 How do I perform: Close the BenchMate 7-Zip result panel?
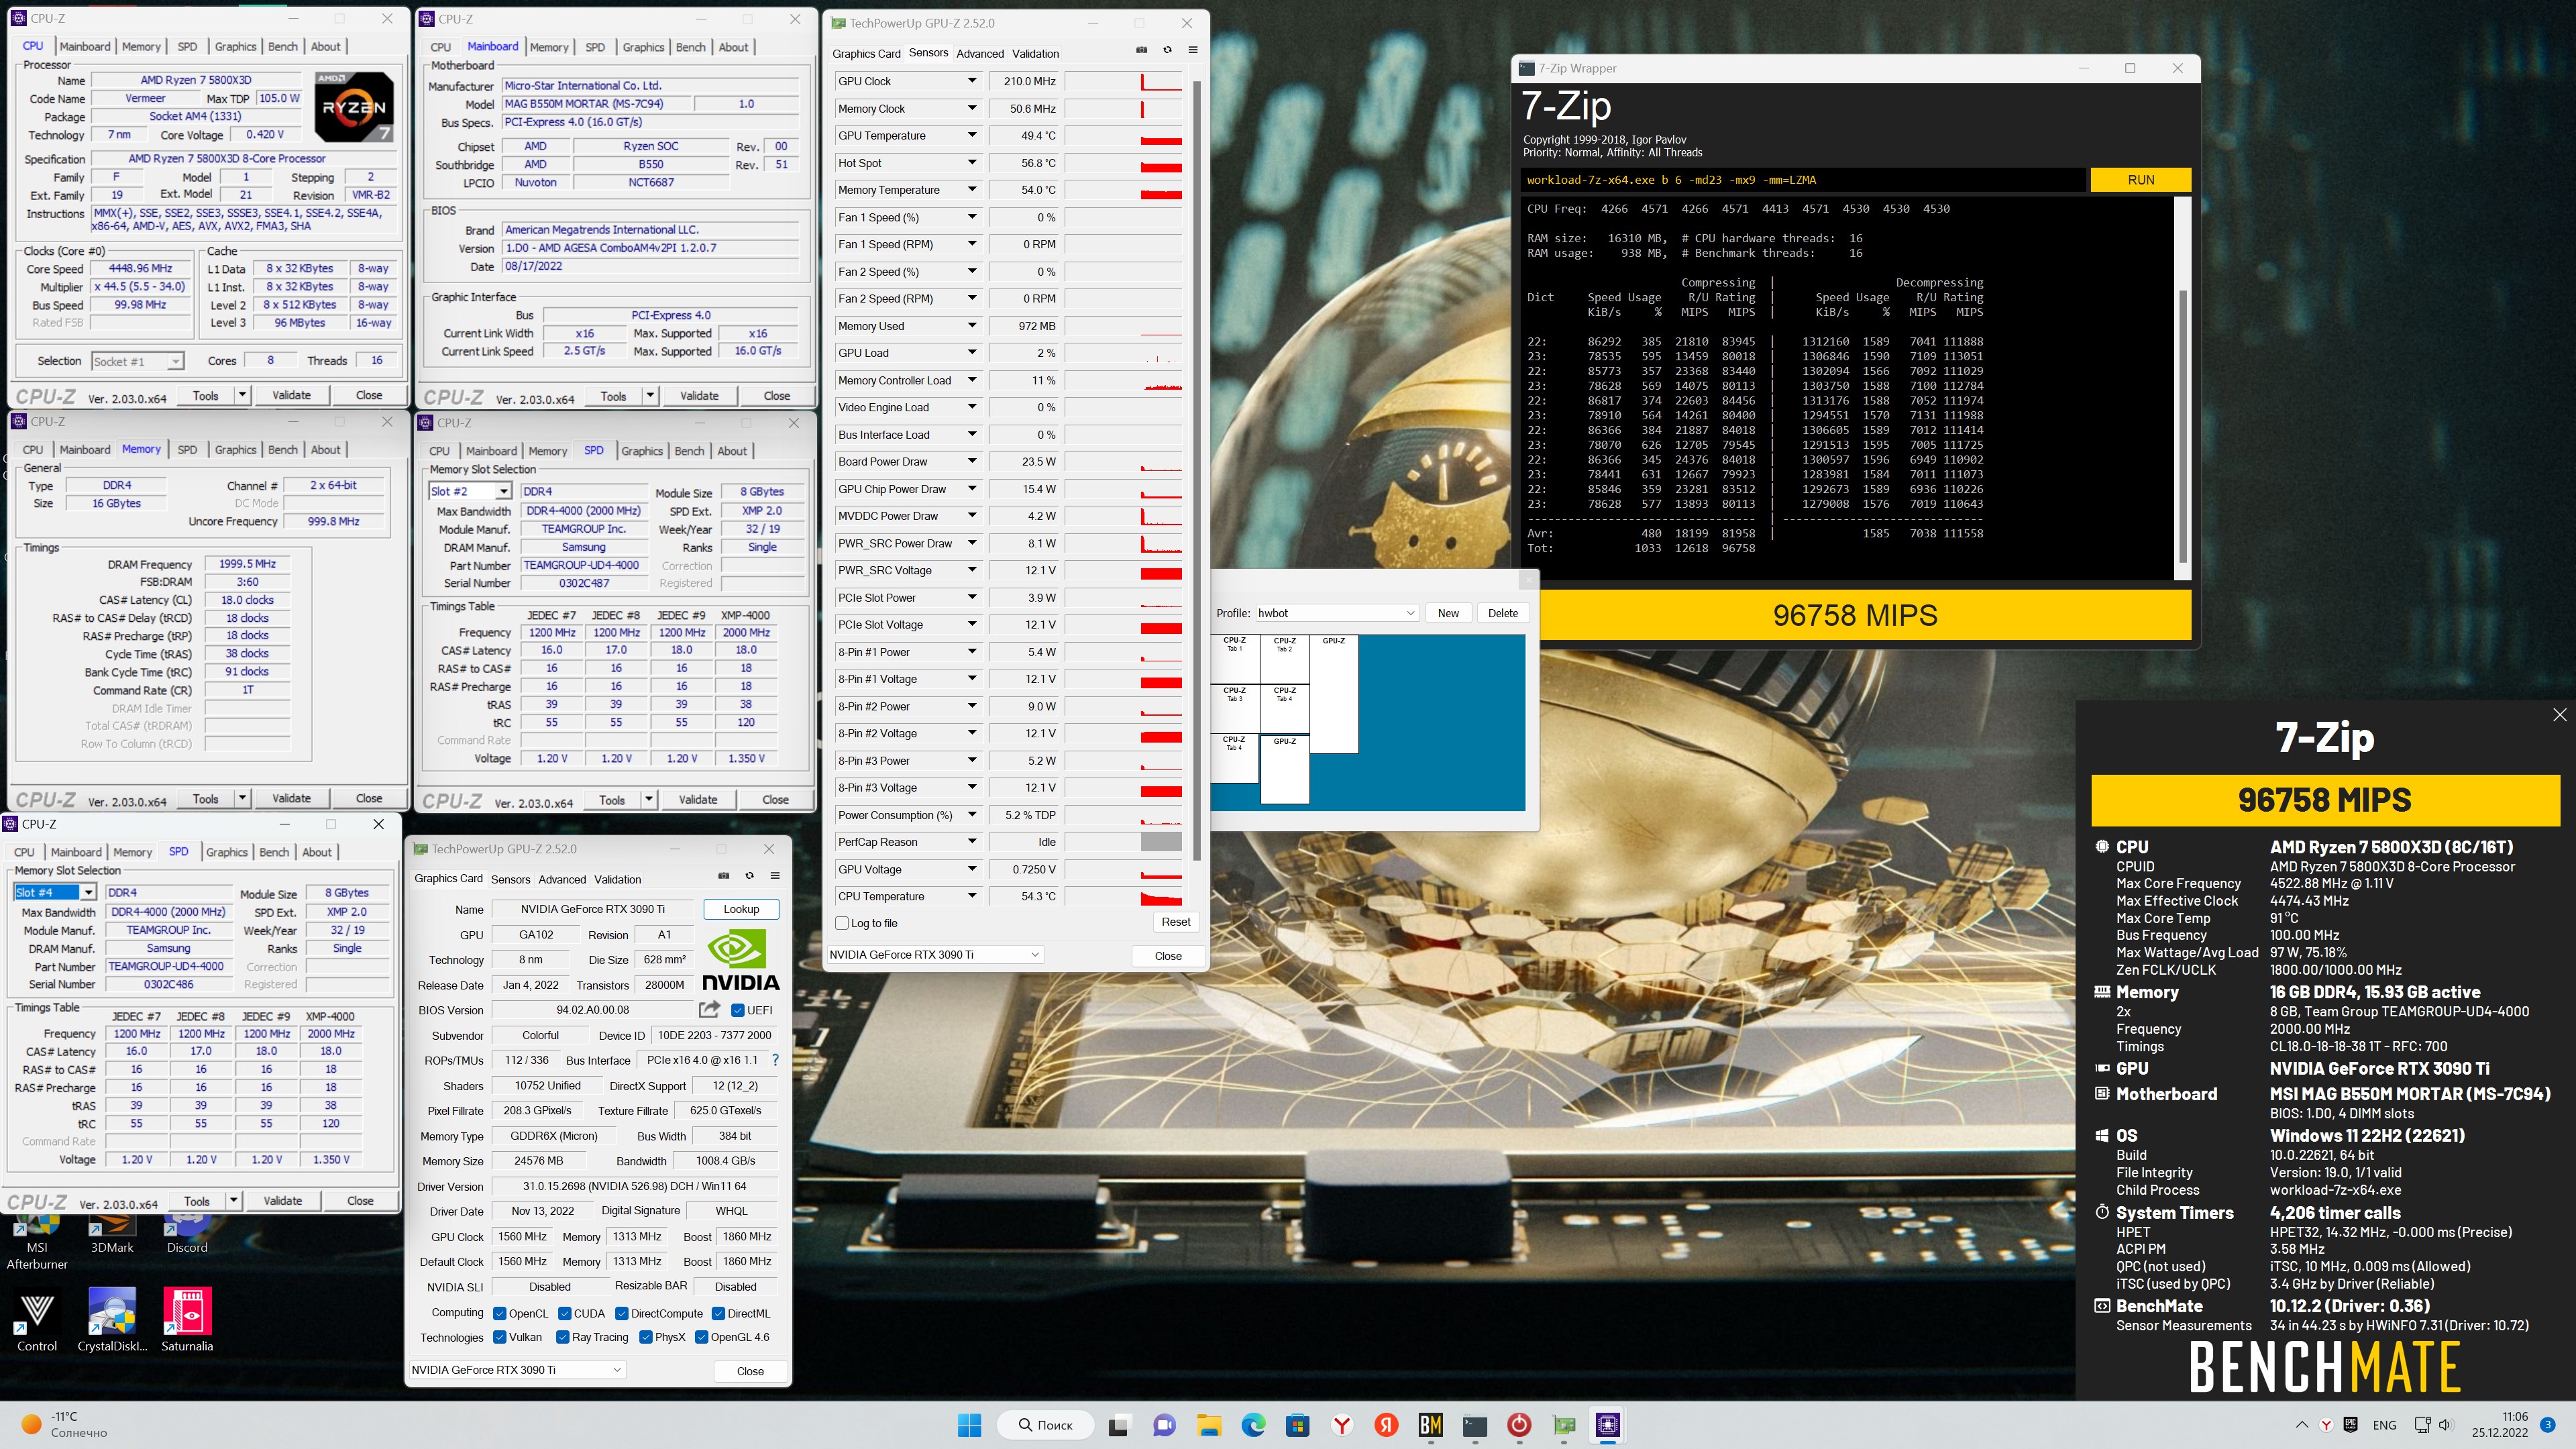2559,714
